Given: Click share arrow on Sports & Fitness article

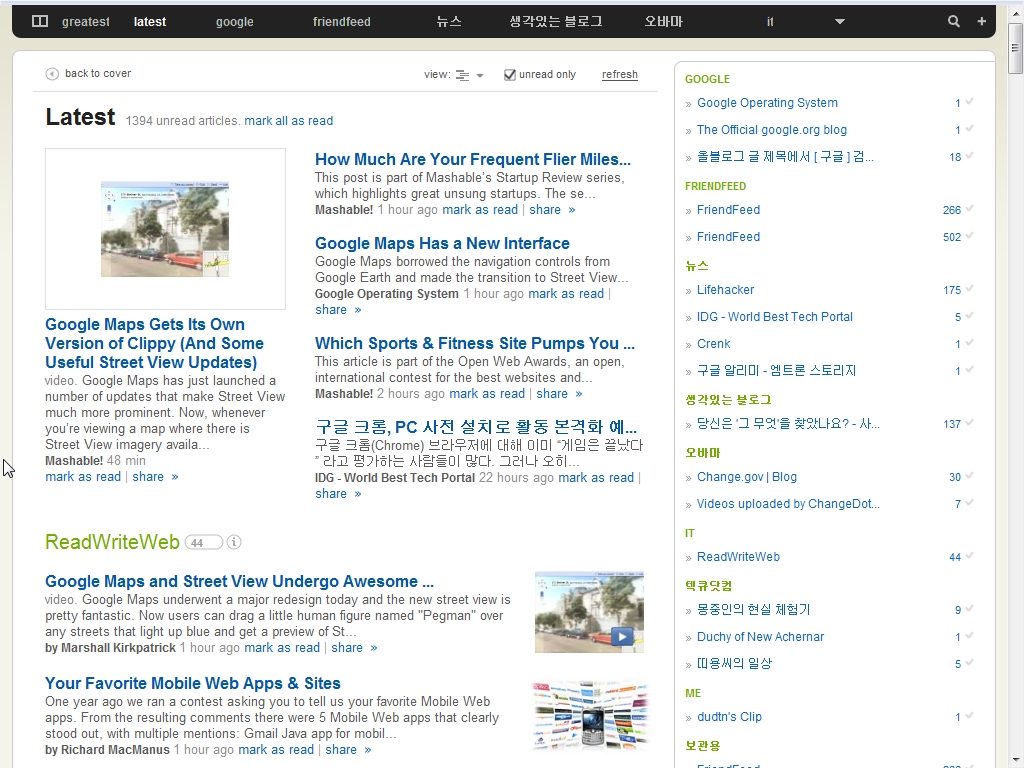Looking at the screenshot, I should coord(579,394).
